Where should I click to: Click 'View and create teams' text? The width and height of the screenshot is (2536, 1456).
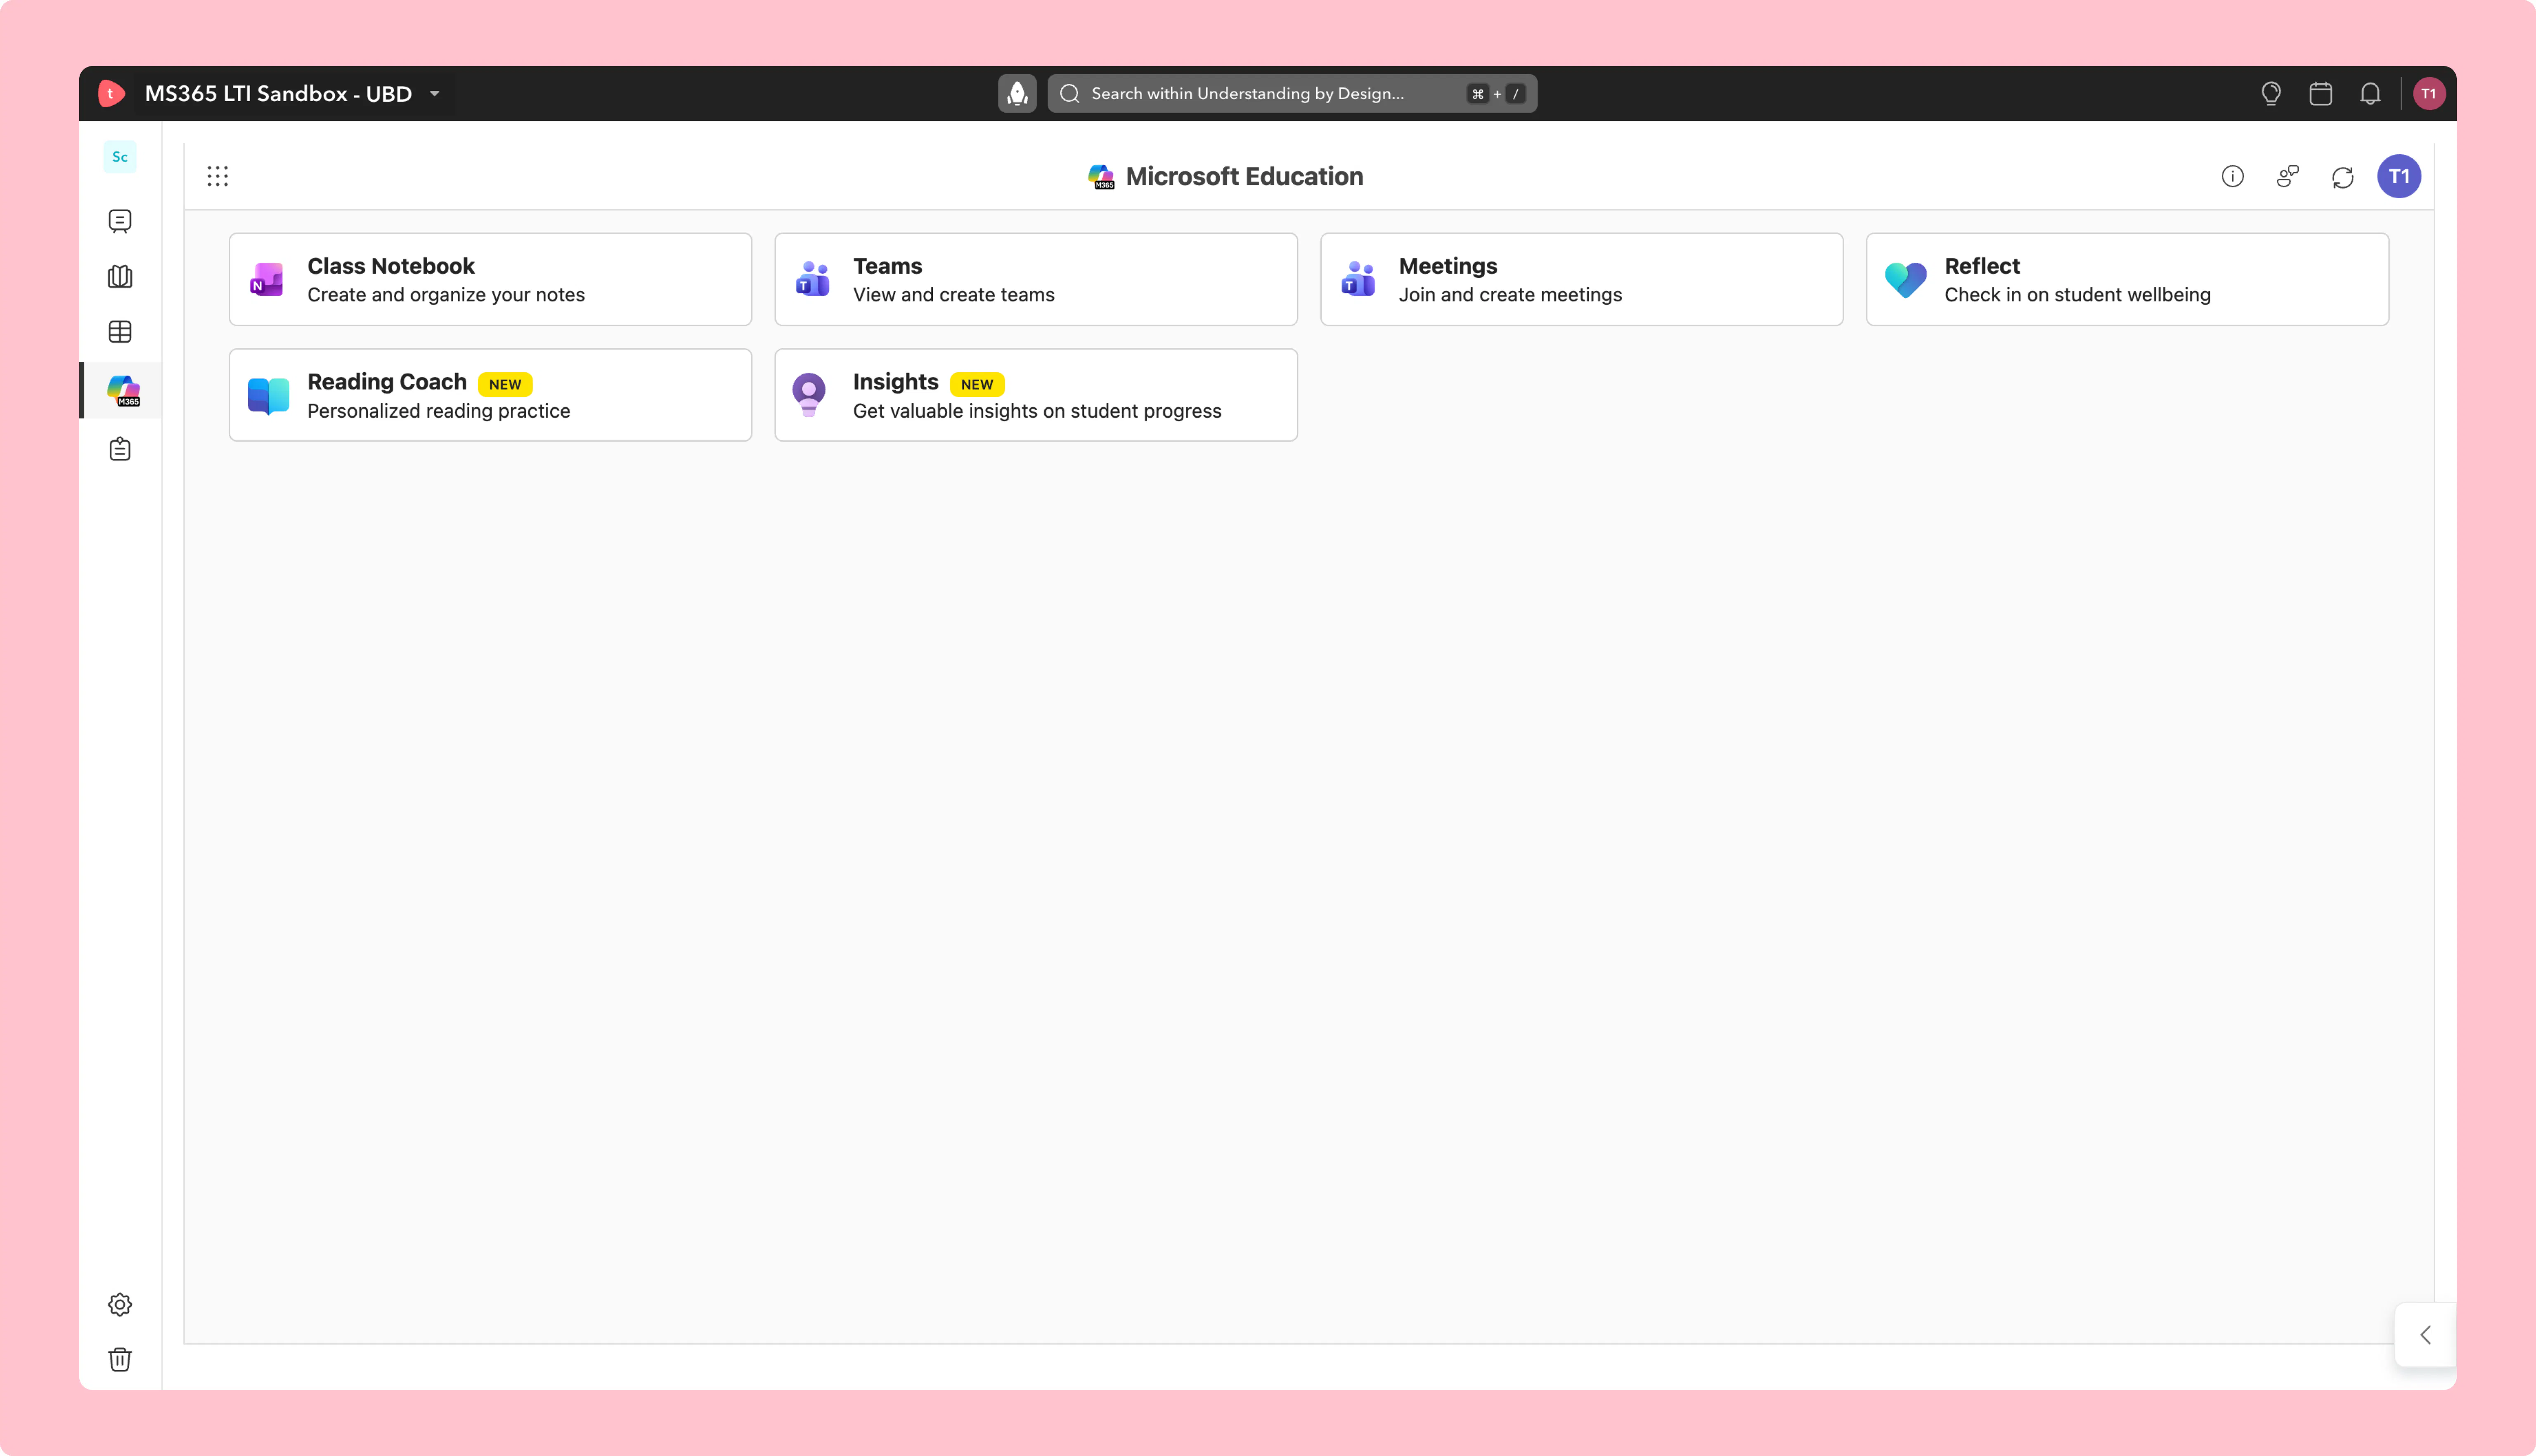[x=953, y=295]
